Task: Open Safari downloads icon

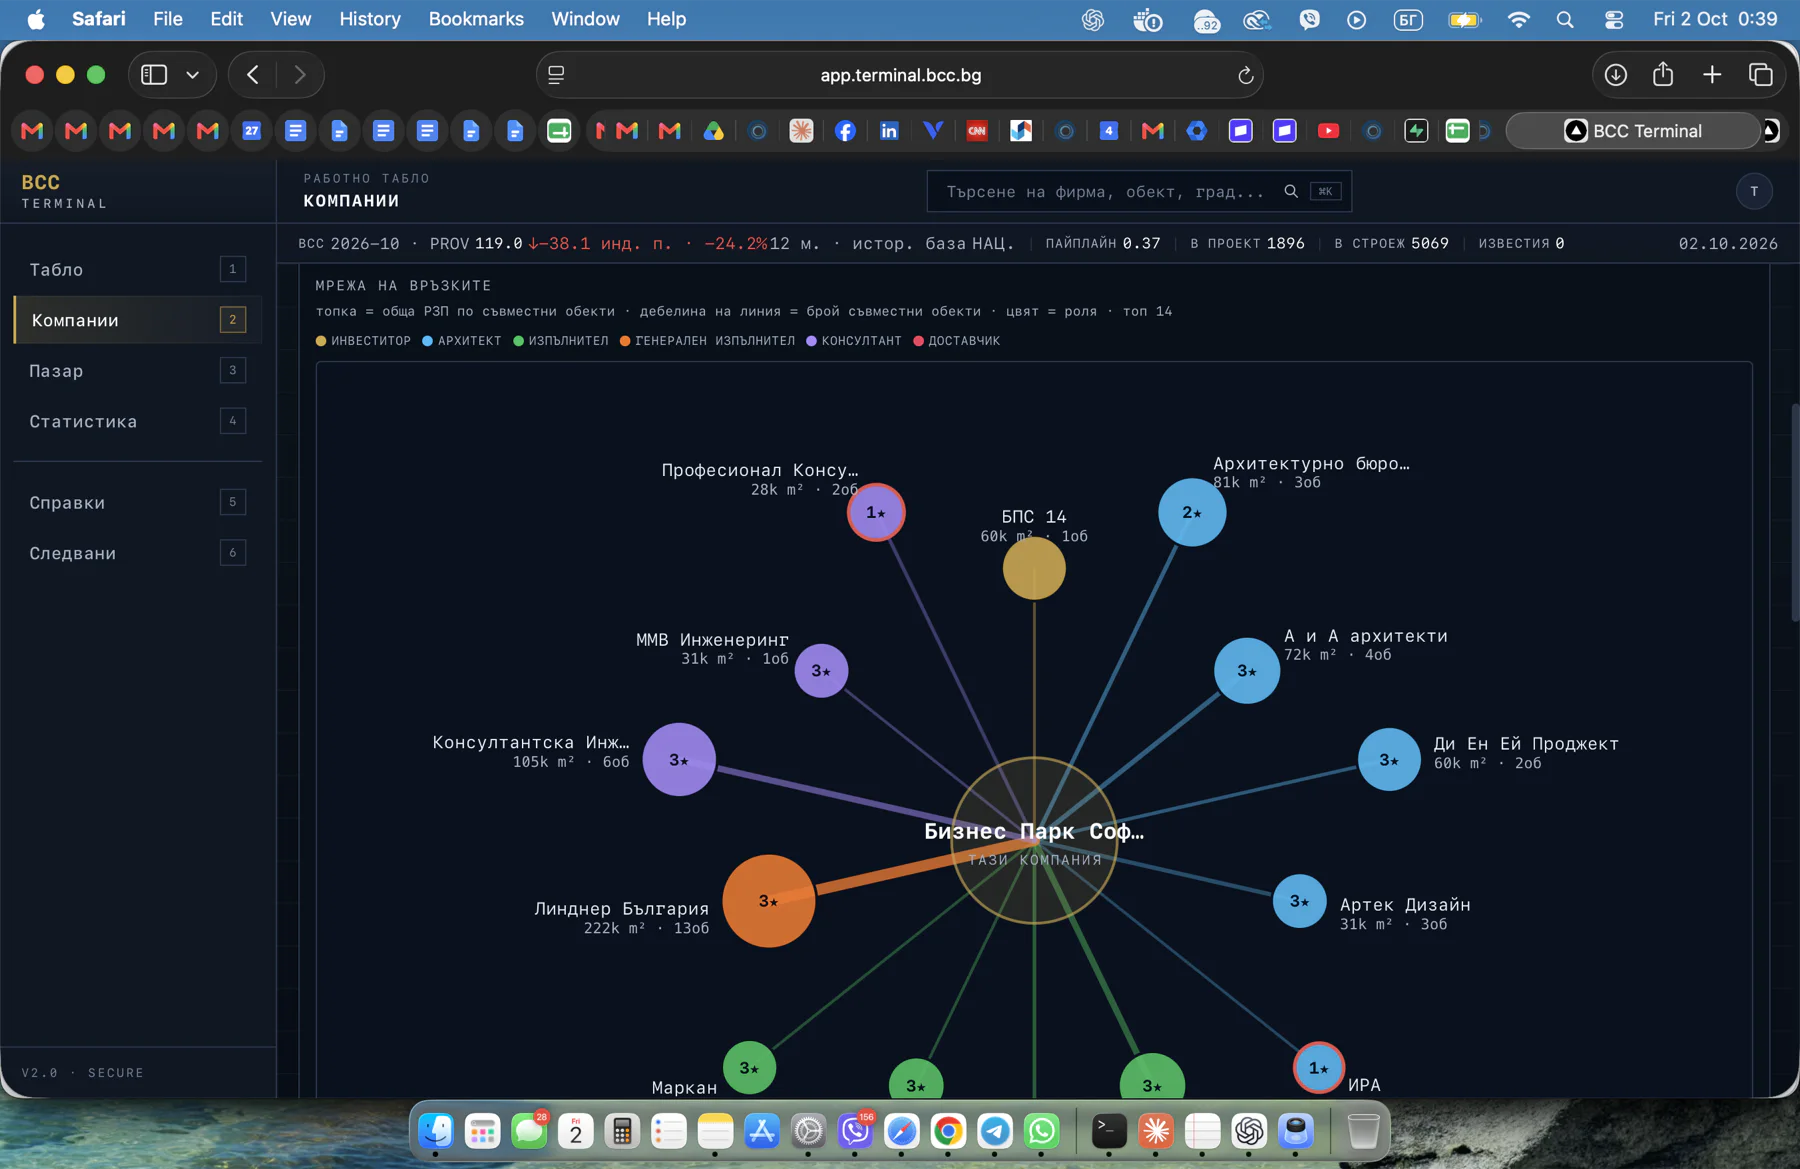Action: (x=1615, y=75)
